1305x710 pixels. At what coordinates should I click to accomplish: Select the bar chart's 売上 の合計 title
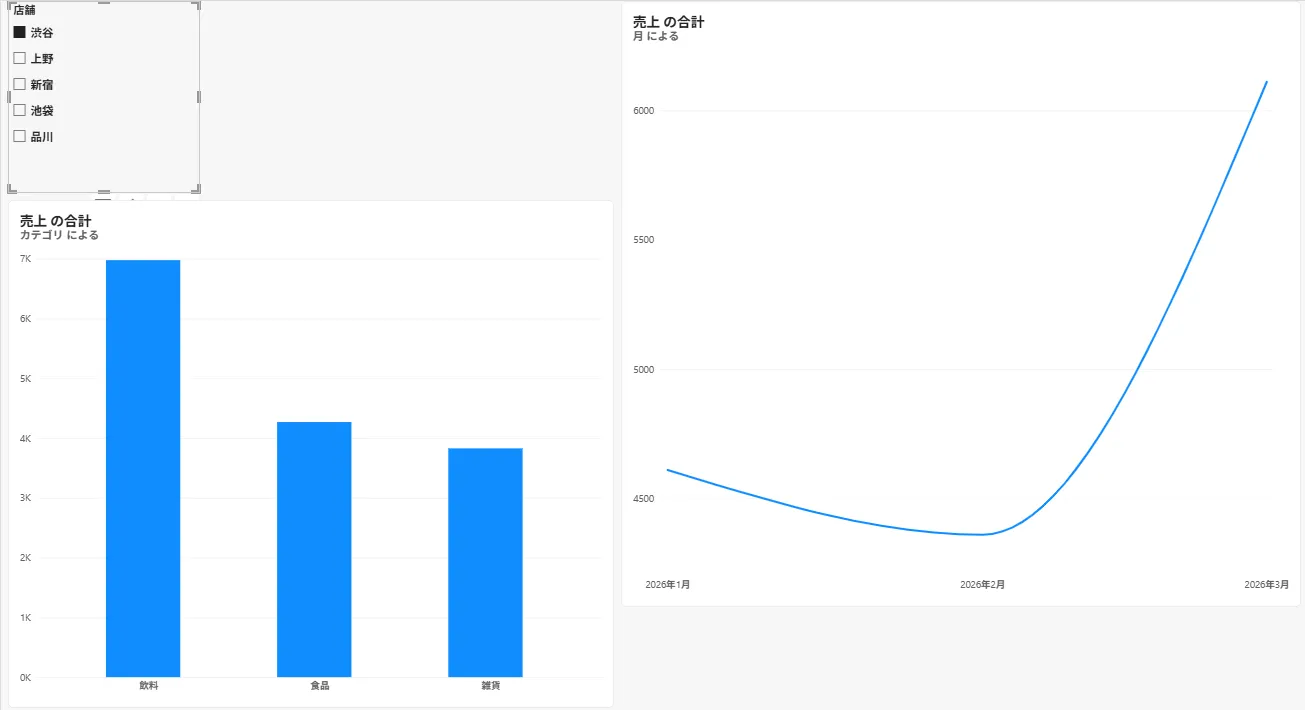coord(56,220)
